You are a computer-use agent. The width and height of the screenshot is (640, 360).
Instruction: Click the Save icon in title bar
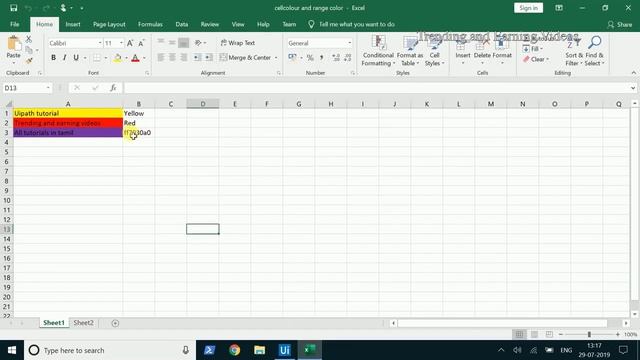click(13, 8)
